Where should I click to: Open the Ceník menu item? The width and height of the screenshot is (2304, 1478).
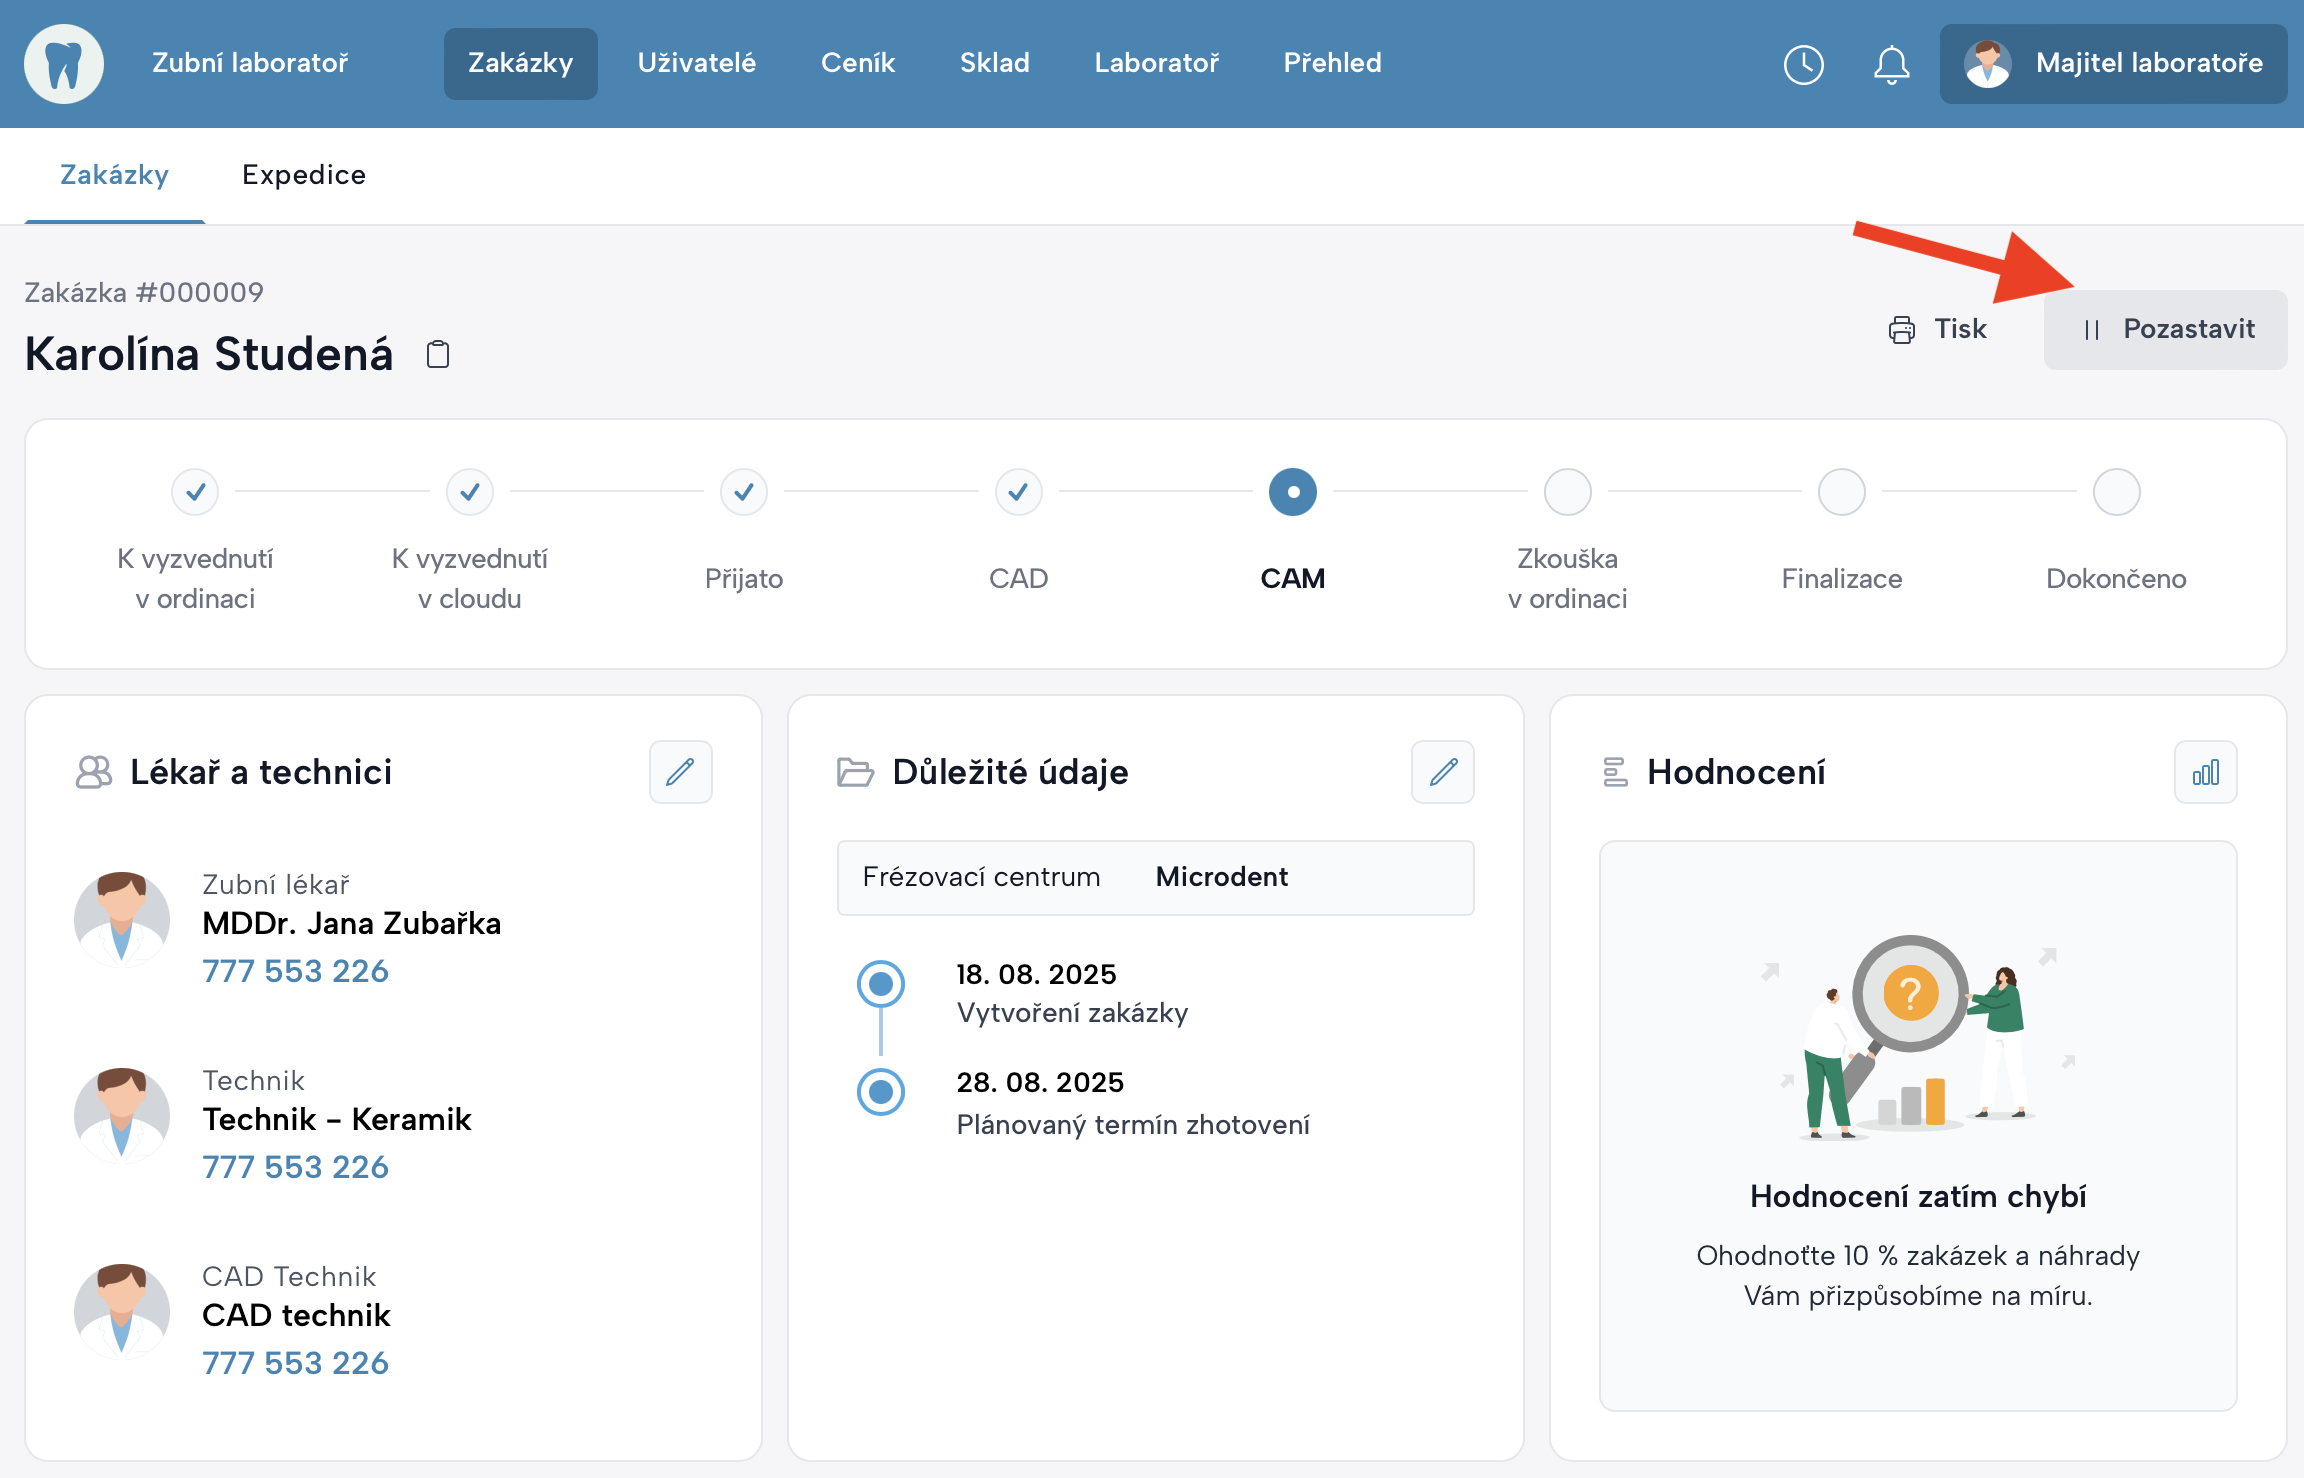click(857, 63)
